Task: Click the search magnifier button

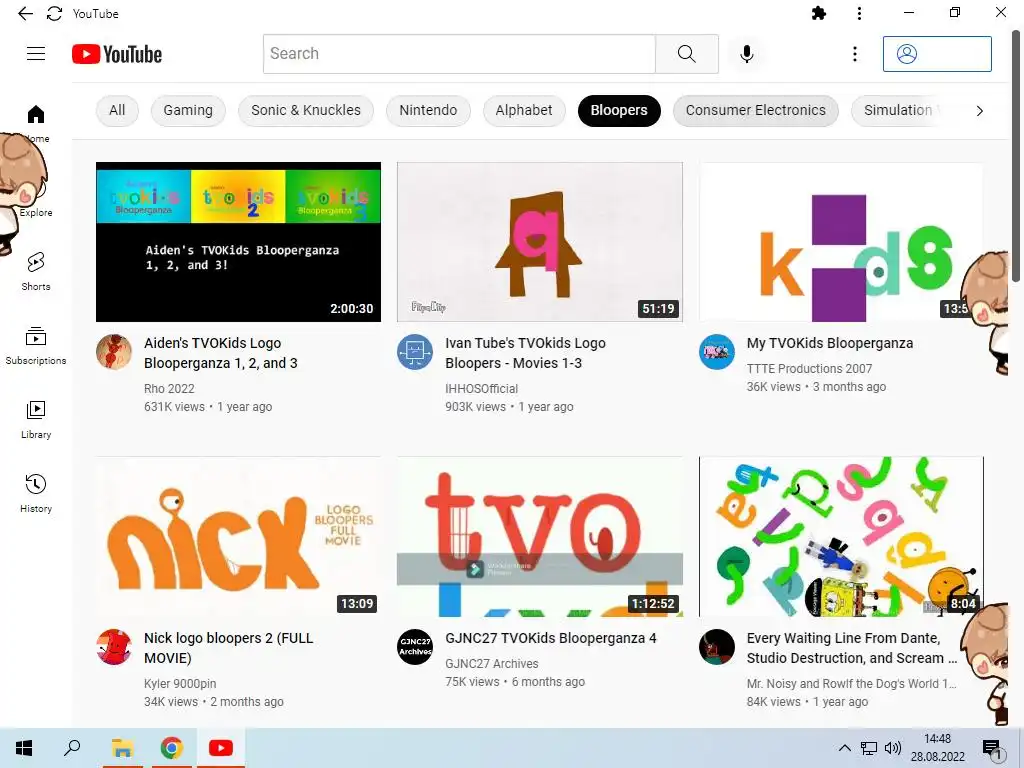Action: pyautogui.click(x=686, y=54)
